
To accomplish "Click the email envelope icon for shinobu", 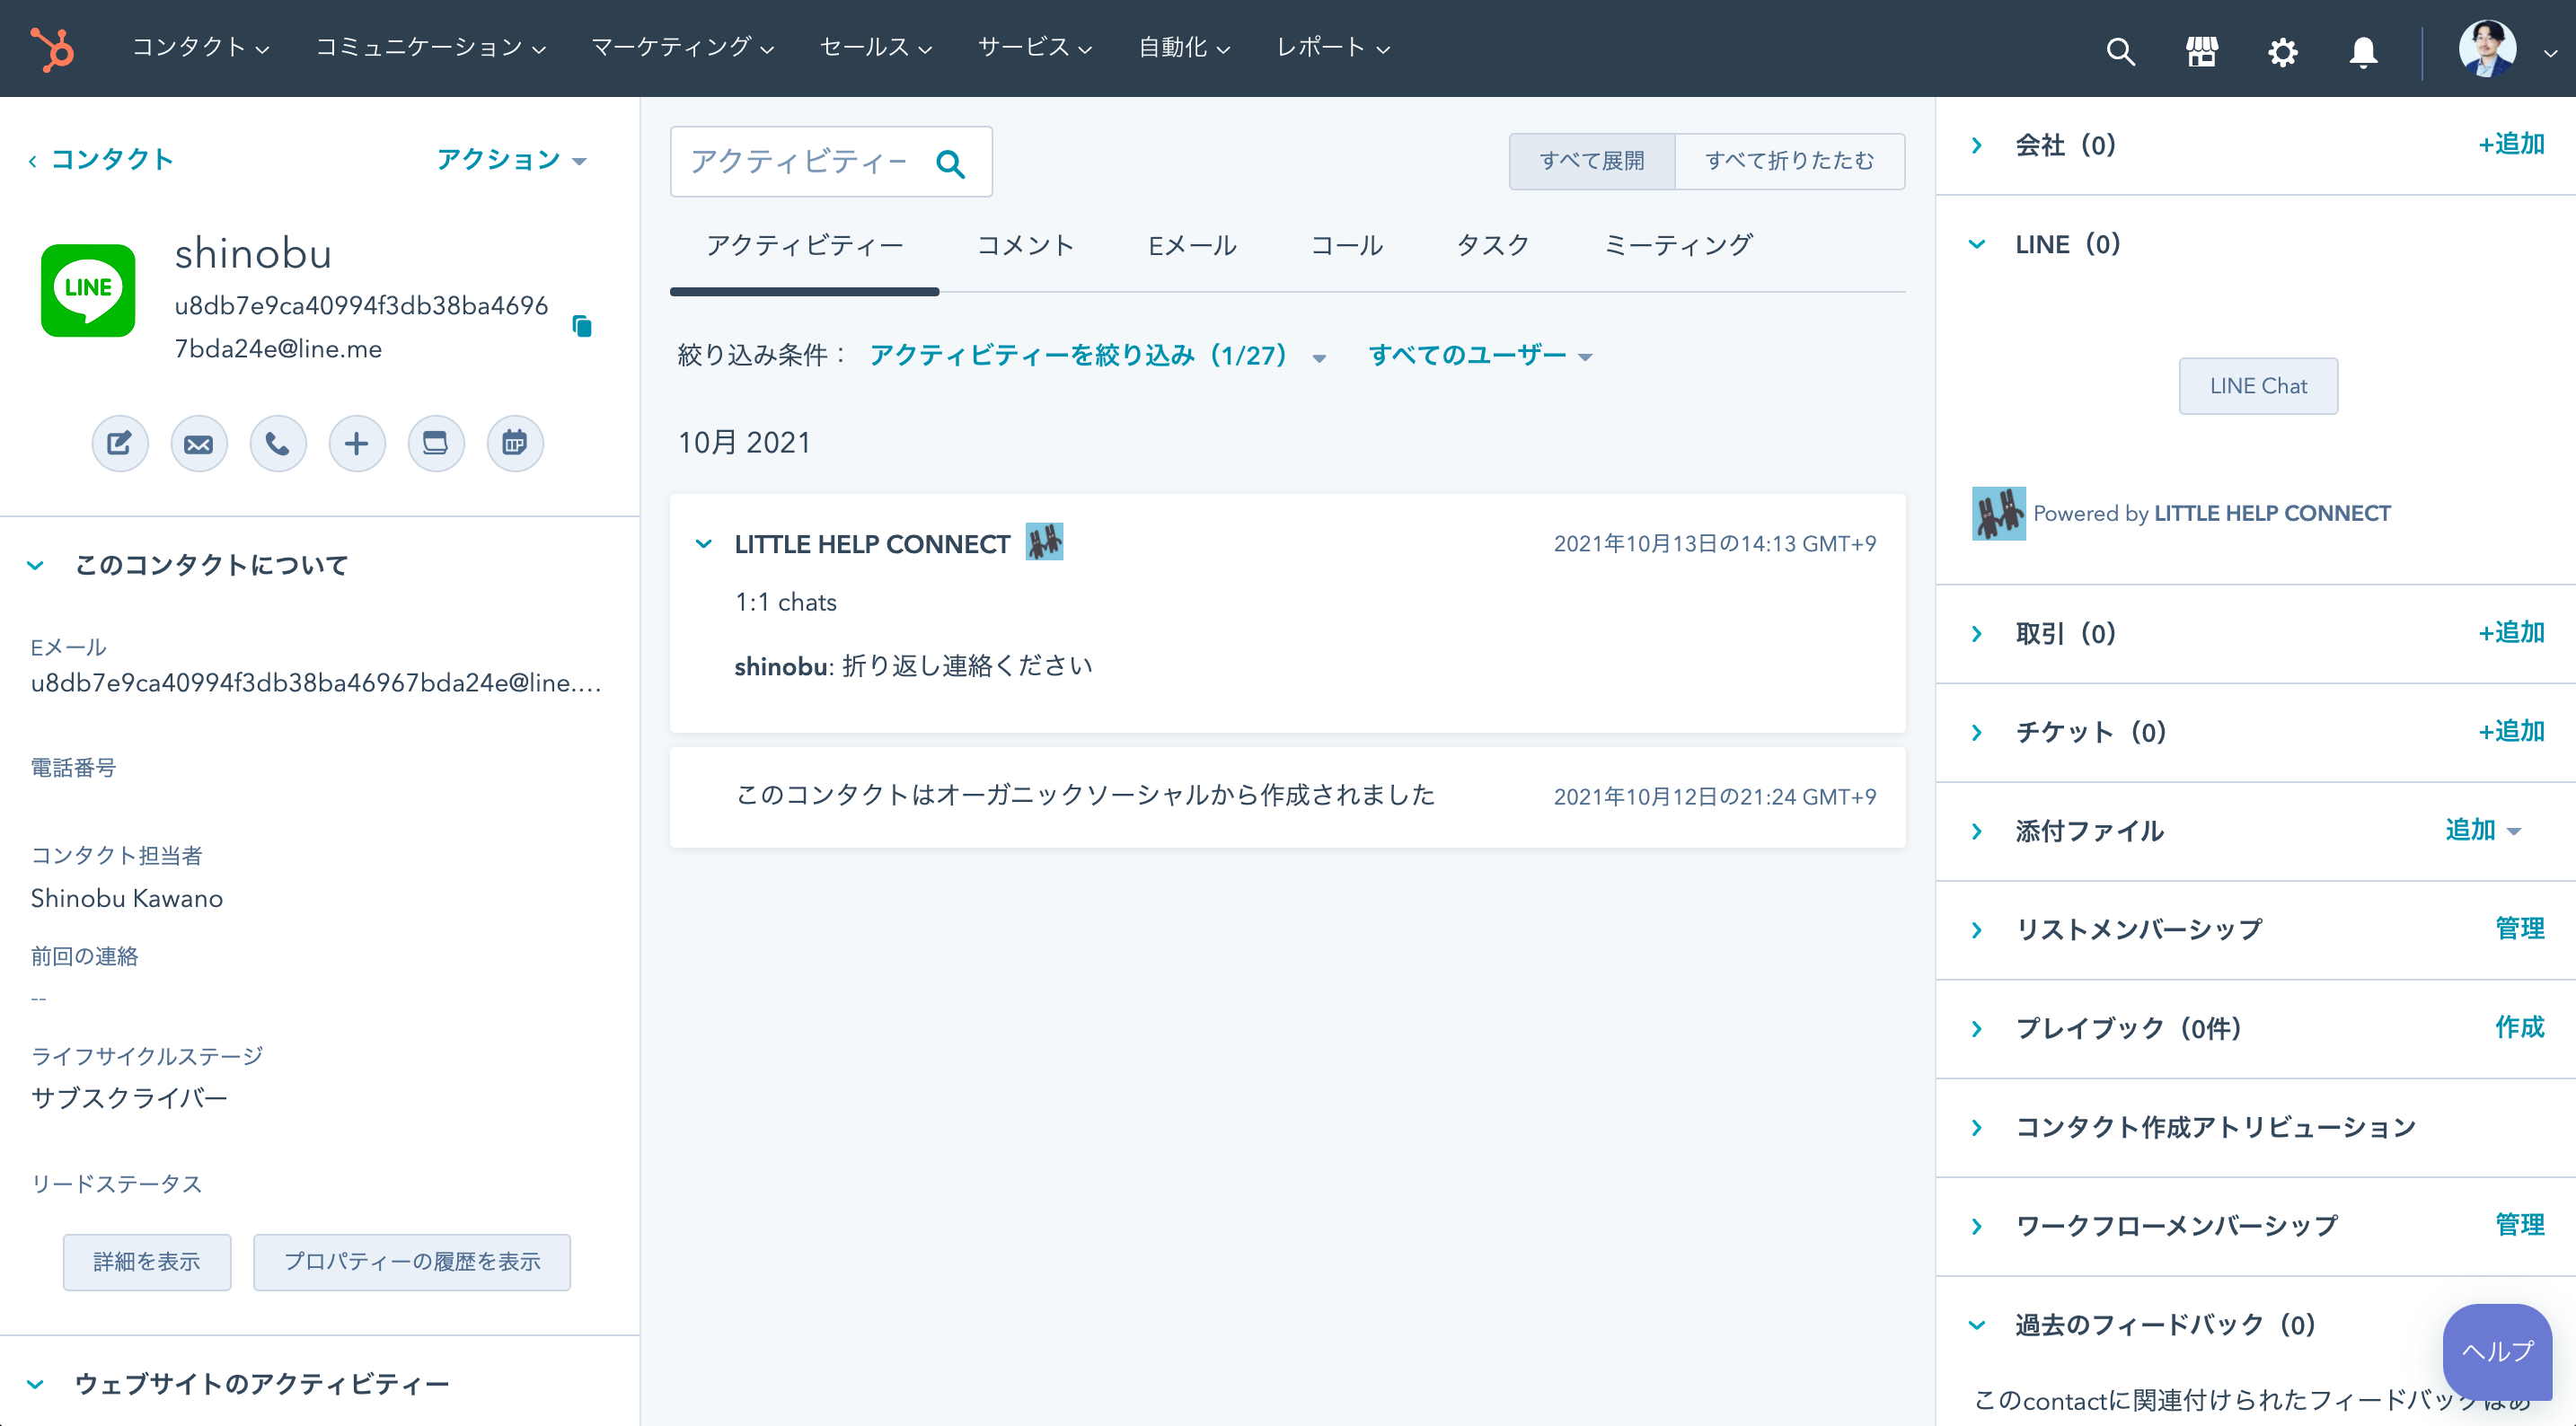I will 199,443.
